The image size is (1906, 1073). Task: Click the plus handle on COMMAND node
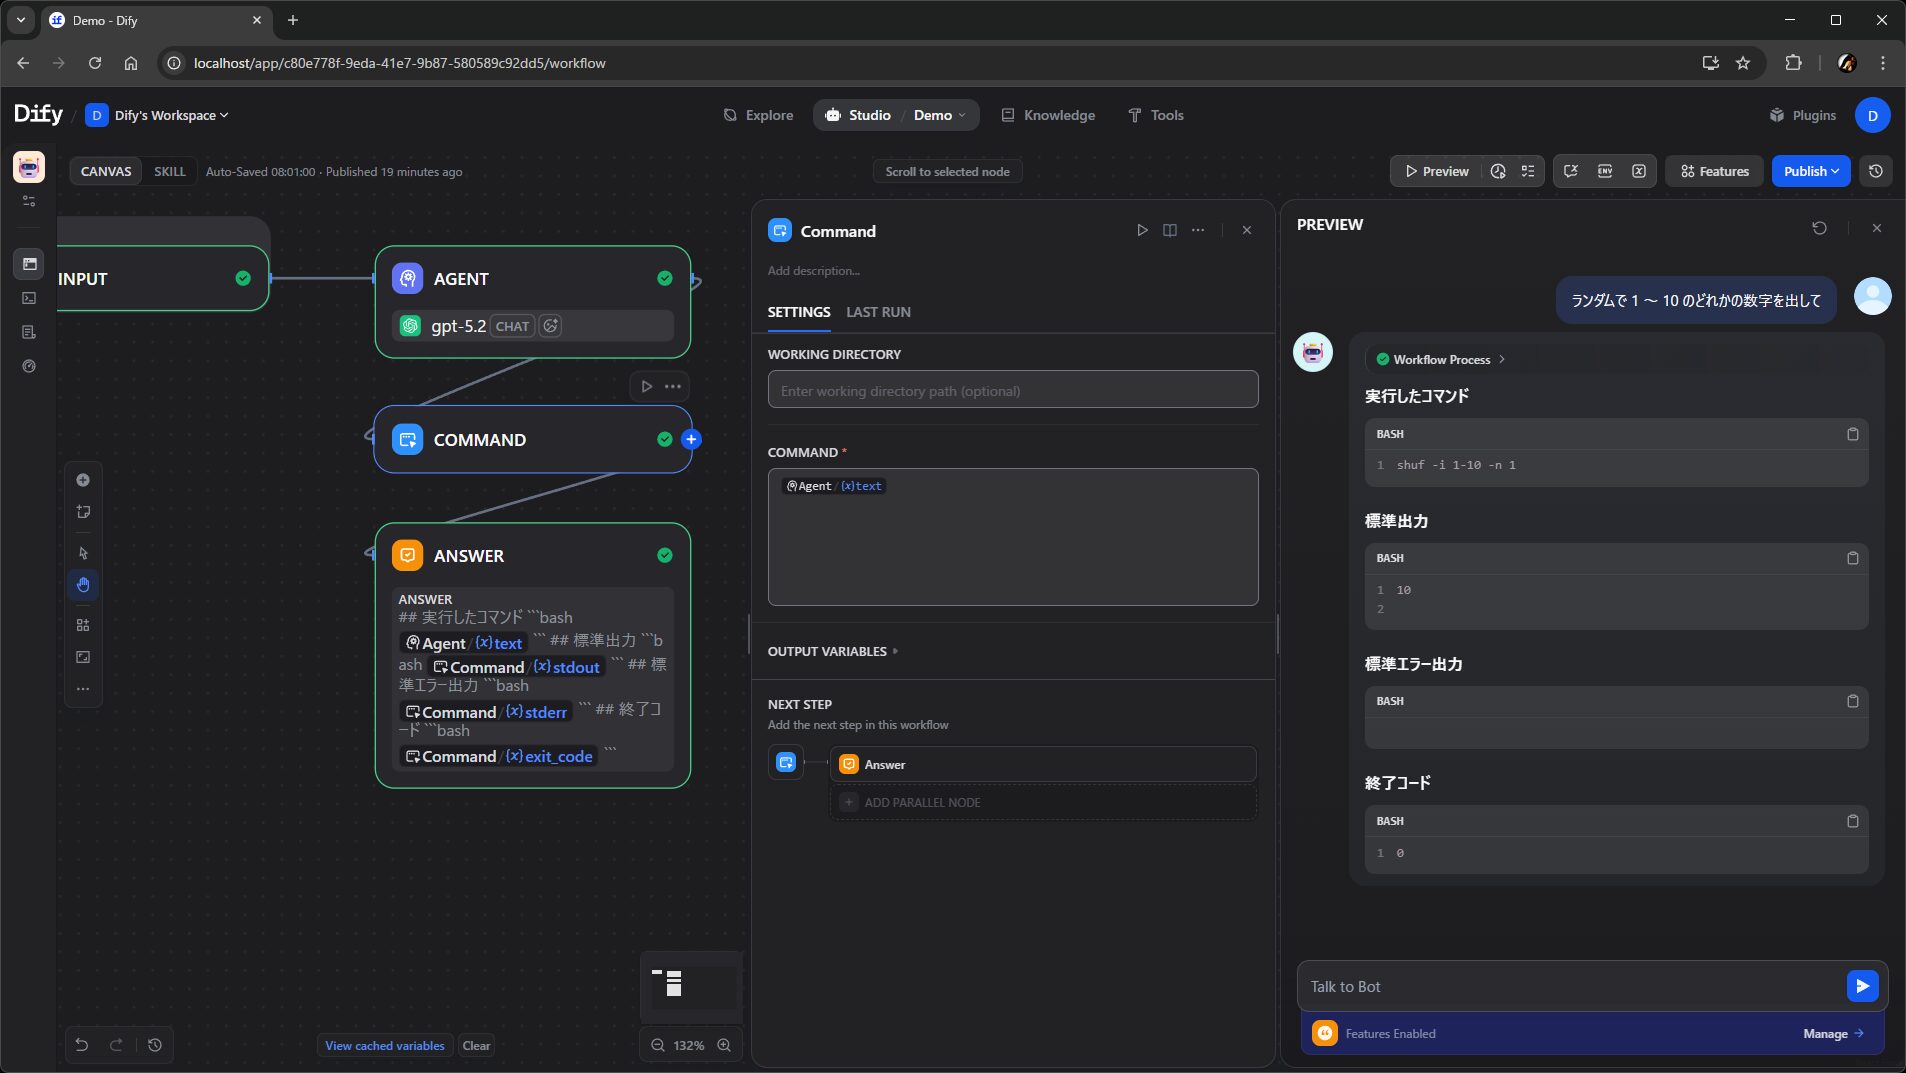691,439
